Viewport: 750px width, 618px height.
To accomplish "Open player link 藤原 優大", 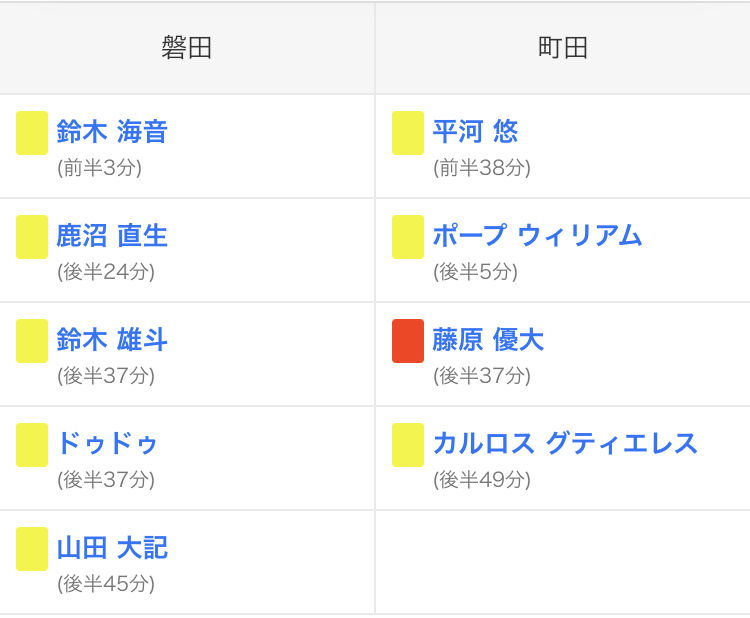I will [488, 340].
